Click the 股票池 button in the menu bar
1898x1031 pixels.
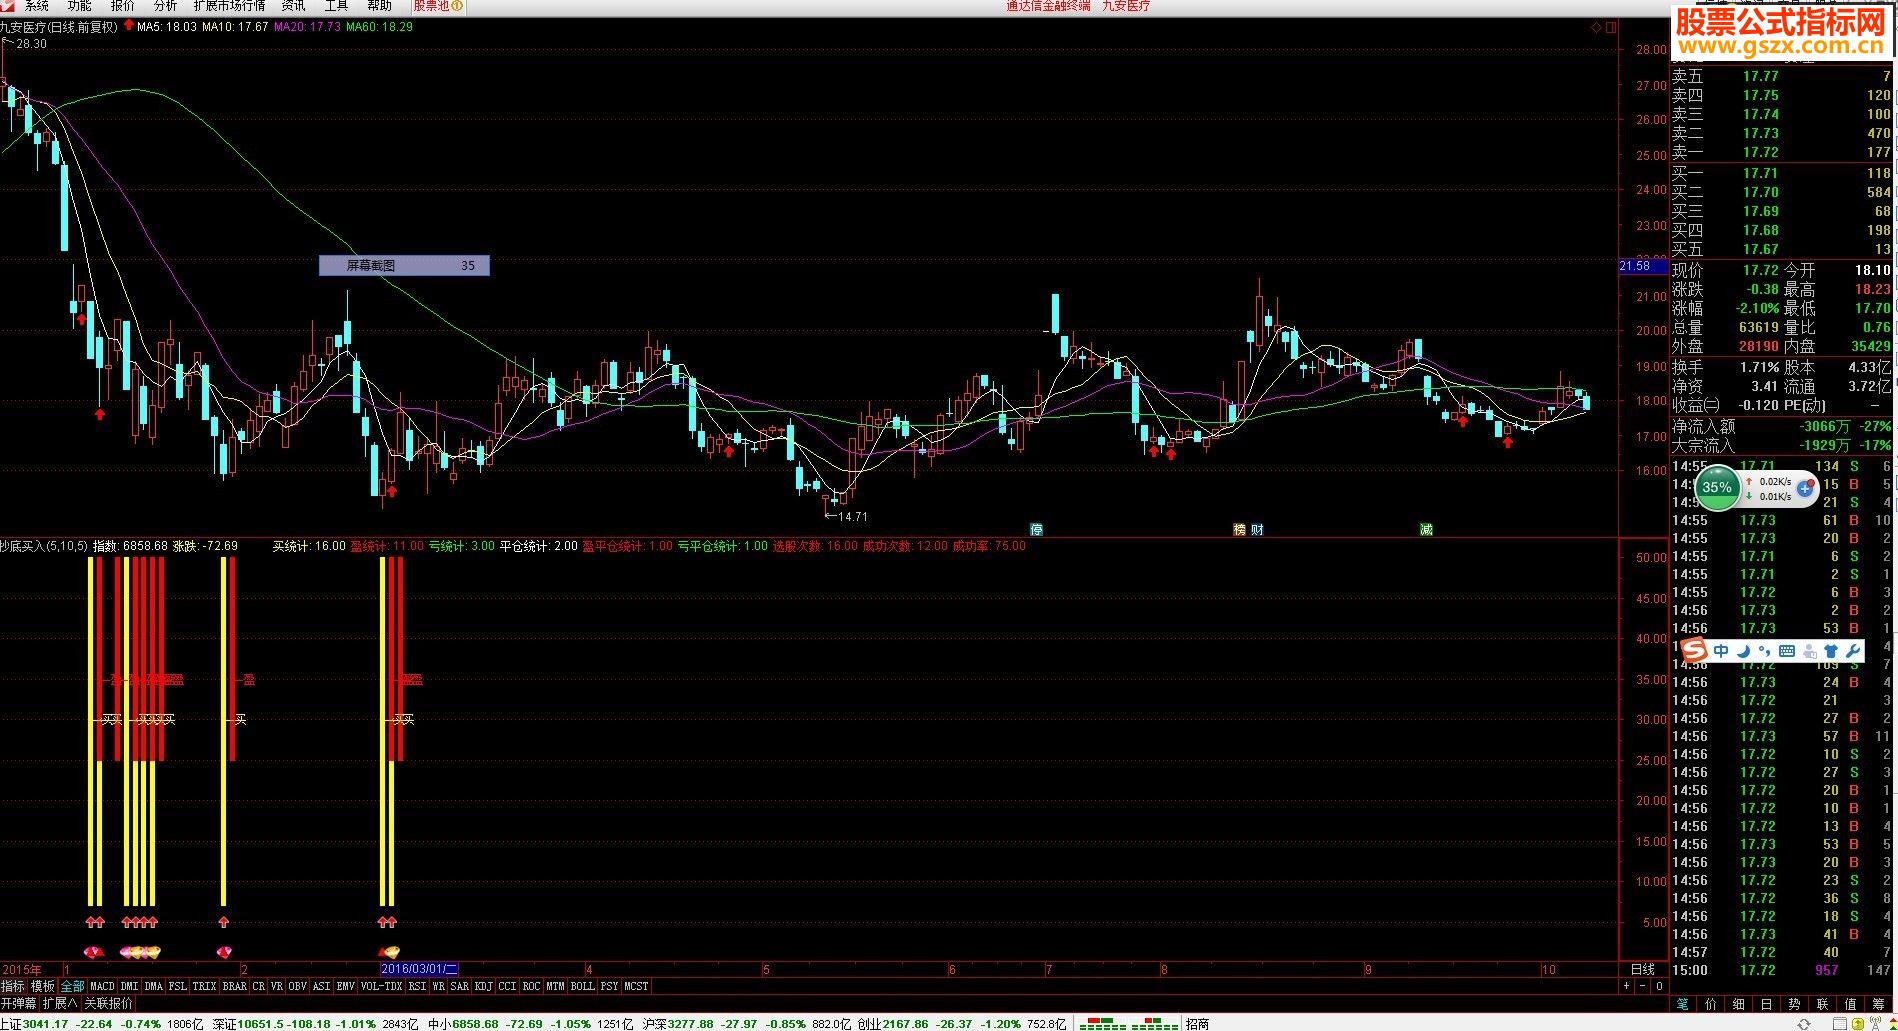click(x=437, y=6)
